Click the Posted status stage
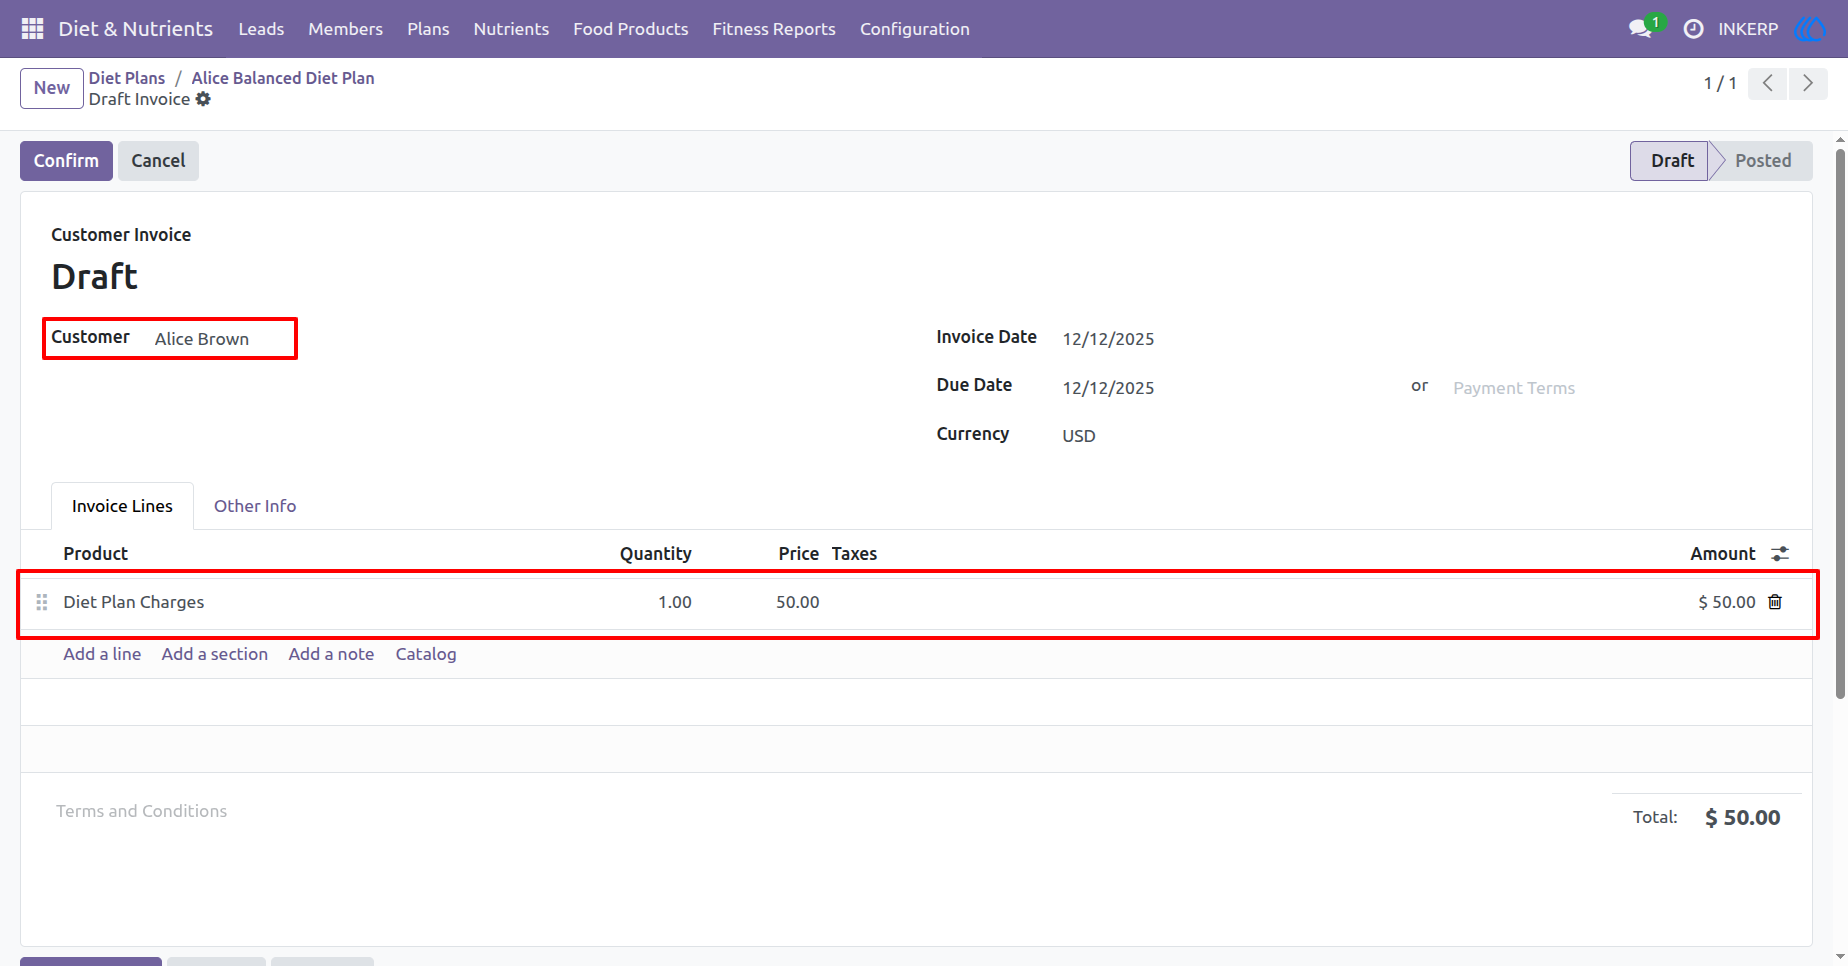1848x966 pixels. (1762, 161)
